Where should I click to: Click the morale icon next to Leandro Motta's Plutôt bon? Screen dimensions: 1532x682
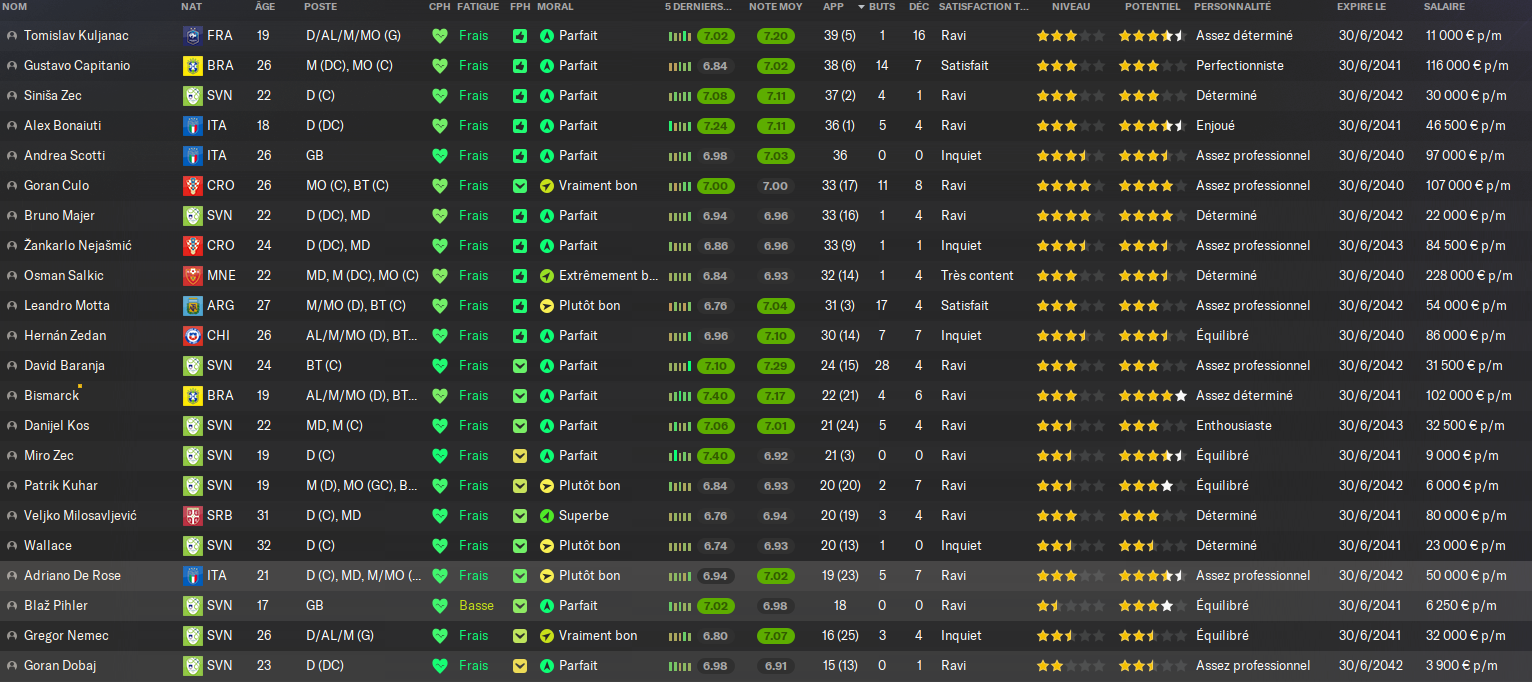point(546,306)
